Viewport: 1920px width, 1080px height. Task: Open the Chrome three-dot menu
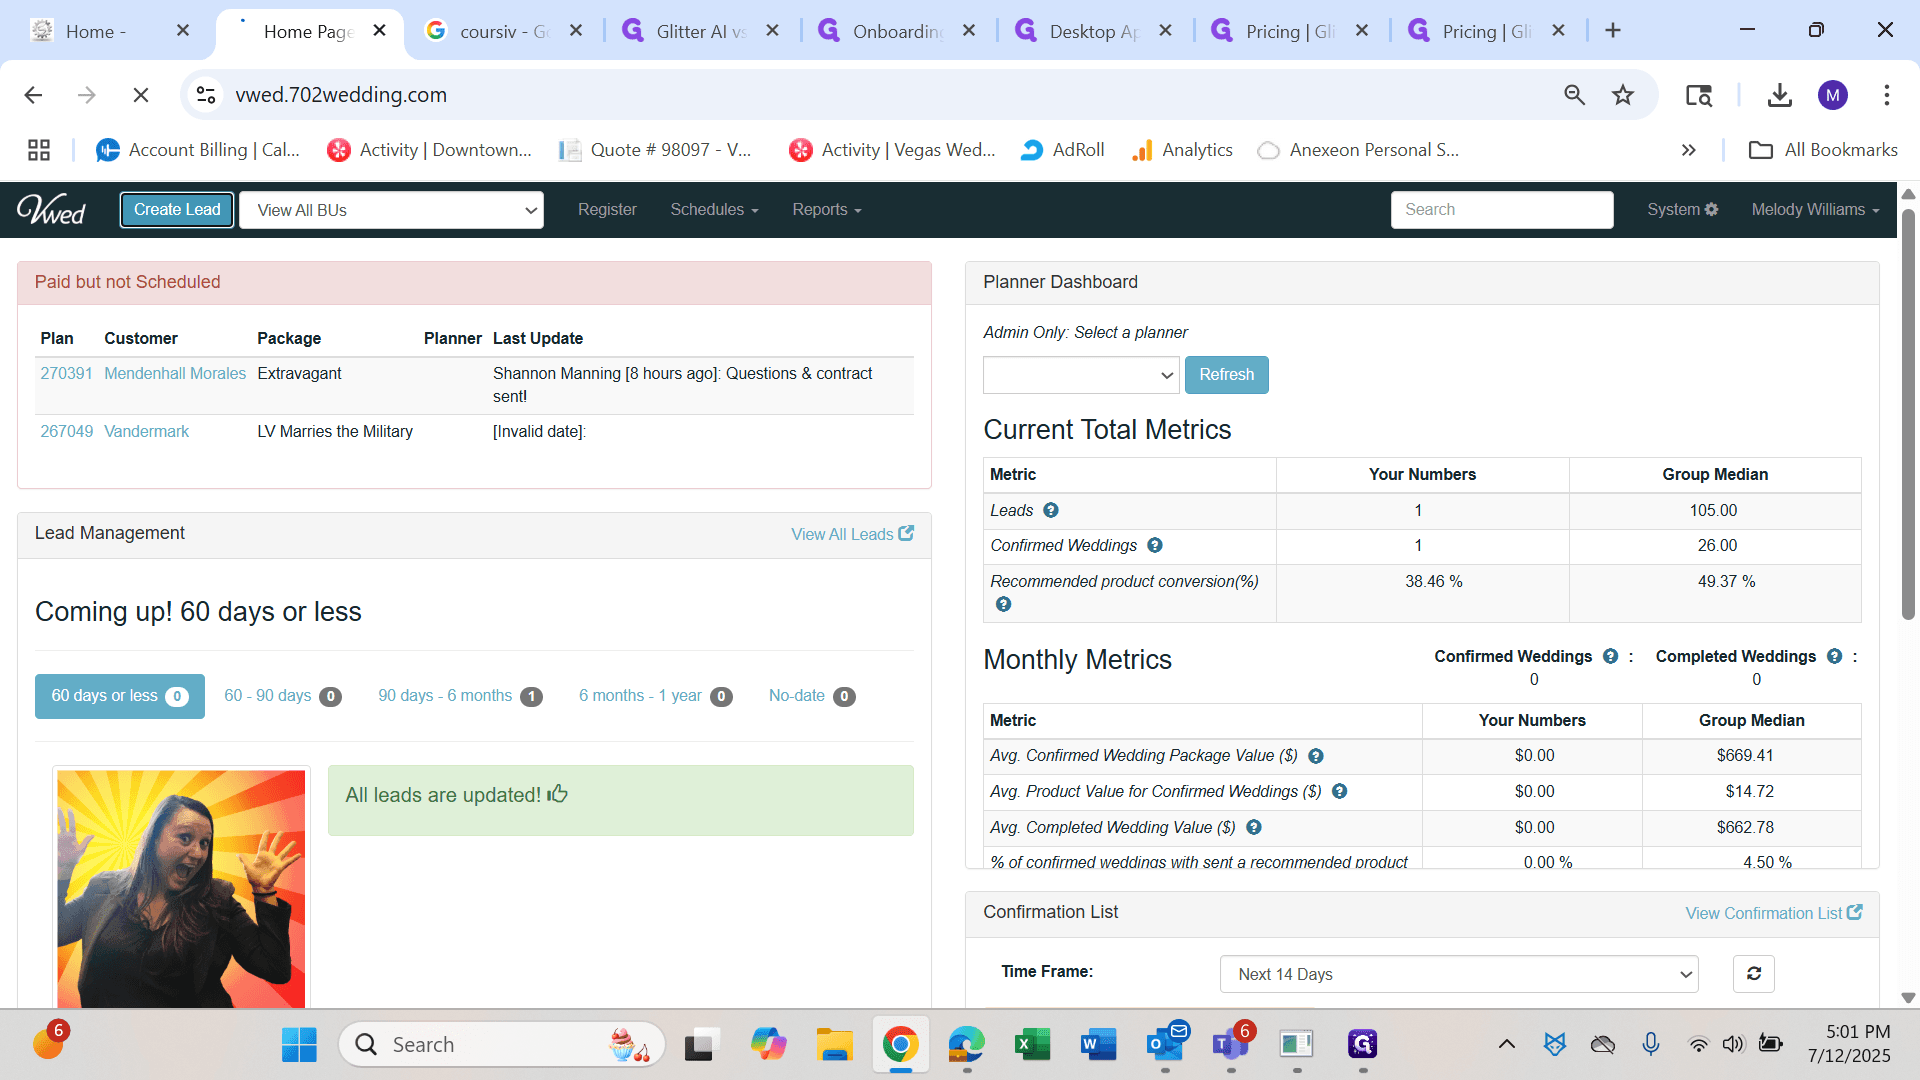1887,95
